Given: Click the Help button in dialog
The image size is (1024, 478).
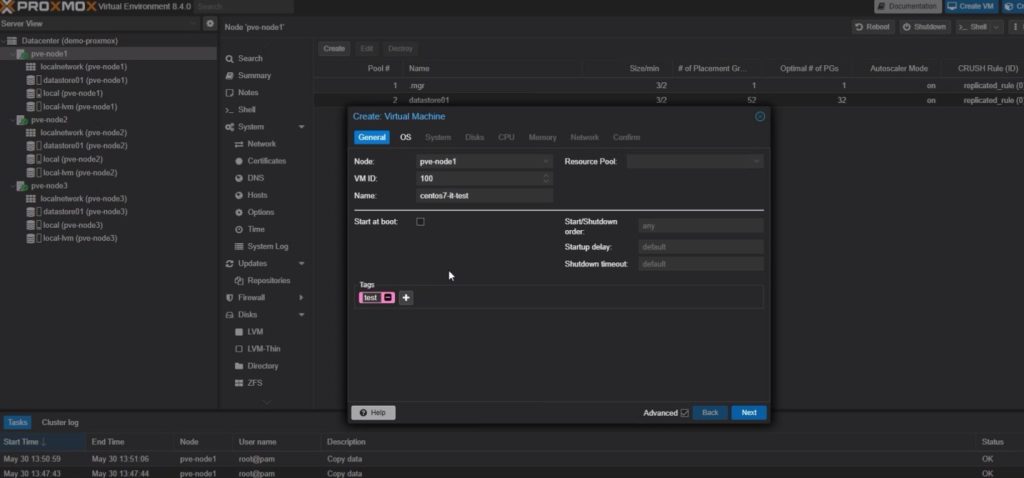Looking at the screenshot, I should (x=373, y=413).
